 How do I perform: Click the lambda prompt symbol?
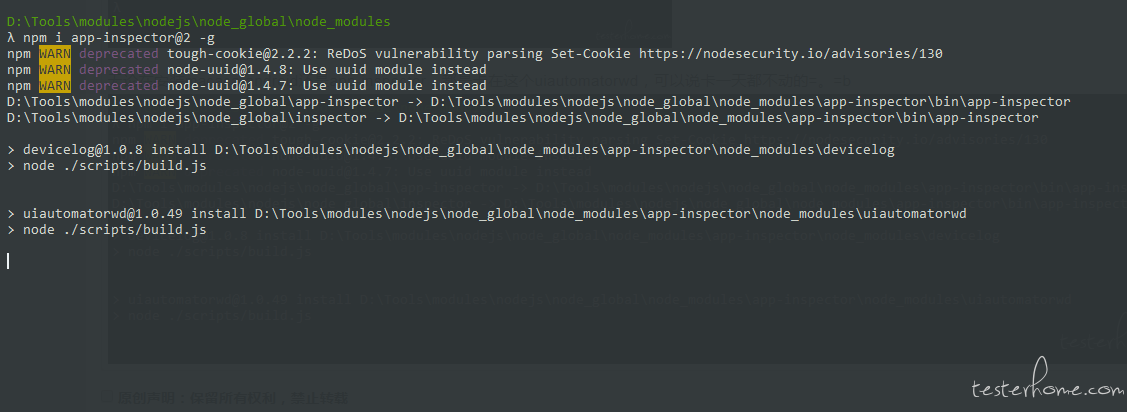pos(10,37)
